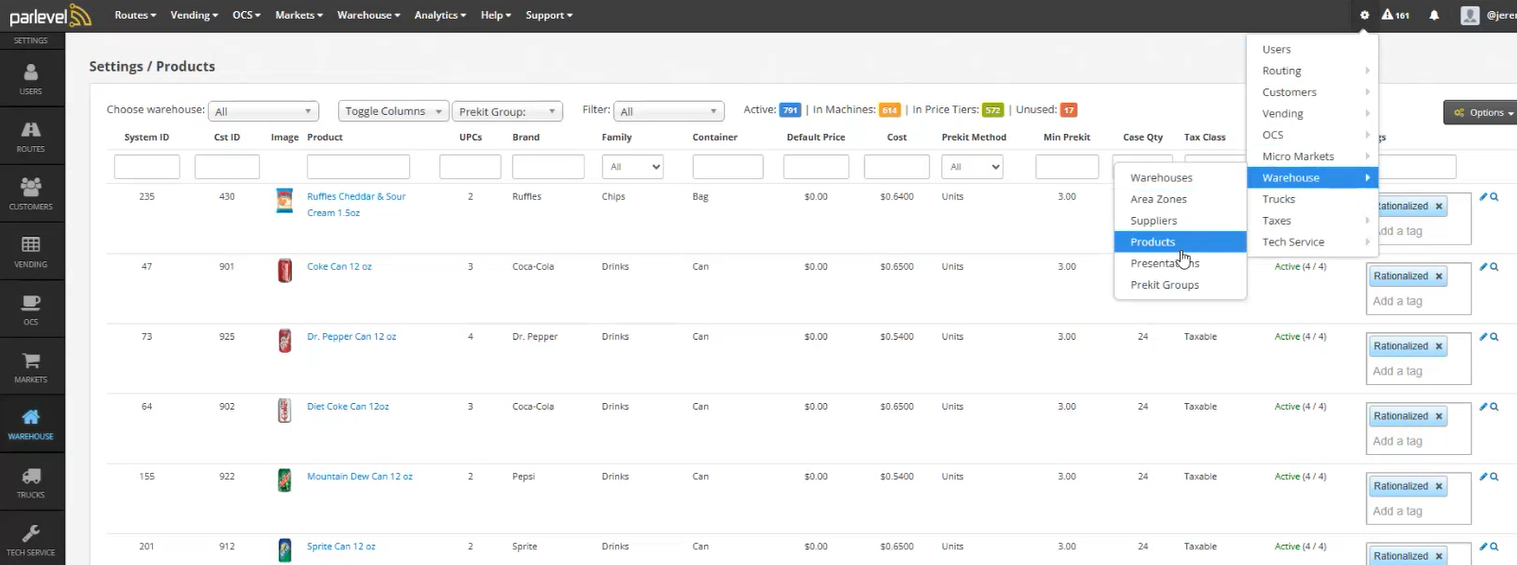Open the Prekit Group dropdown

pos(507,111)
